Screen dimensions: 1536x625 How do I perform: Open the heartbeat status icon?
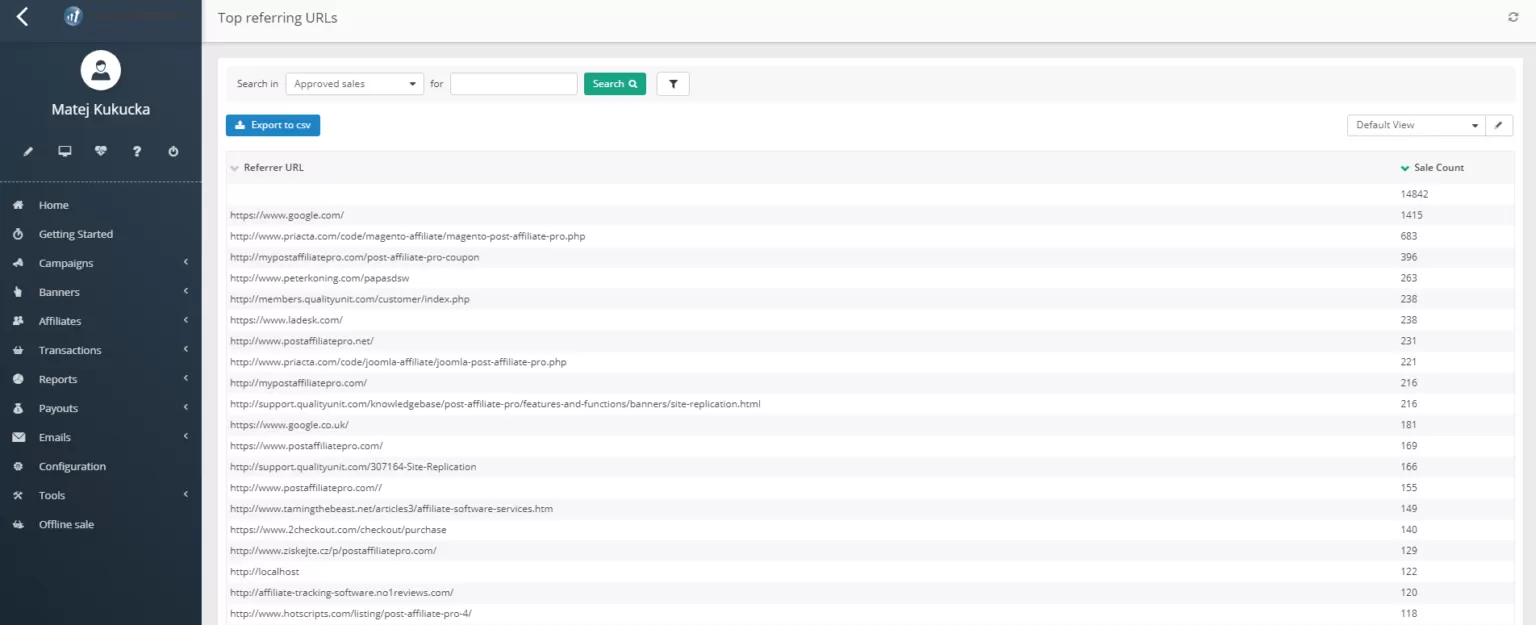tap(100, 150)
